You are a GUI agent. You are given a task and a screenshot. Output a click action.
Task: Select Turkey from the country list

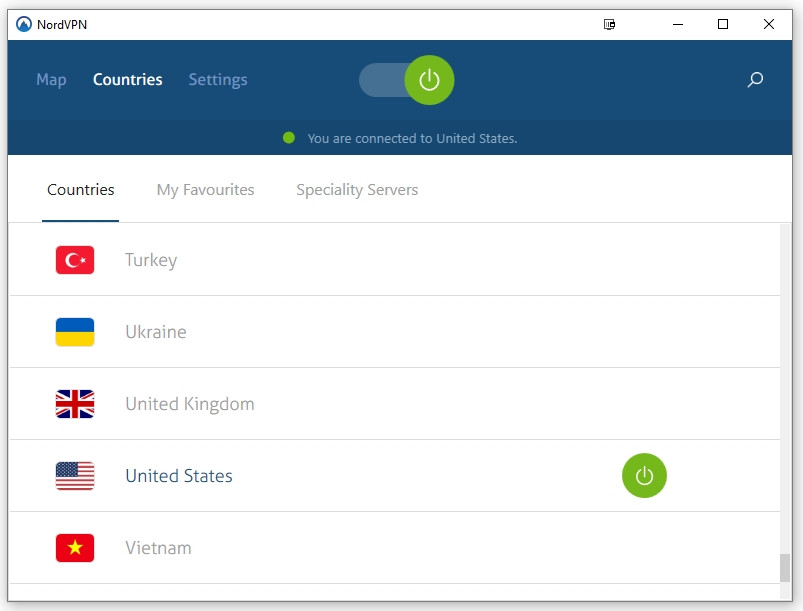click(x=151, y=260)
